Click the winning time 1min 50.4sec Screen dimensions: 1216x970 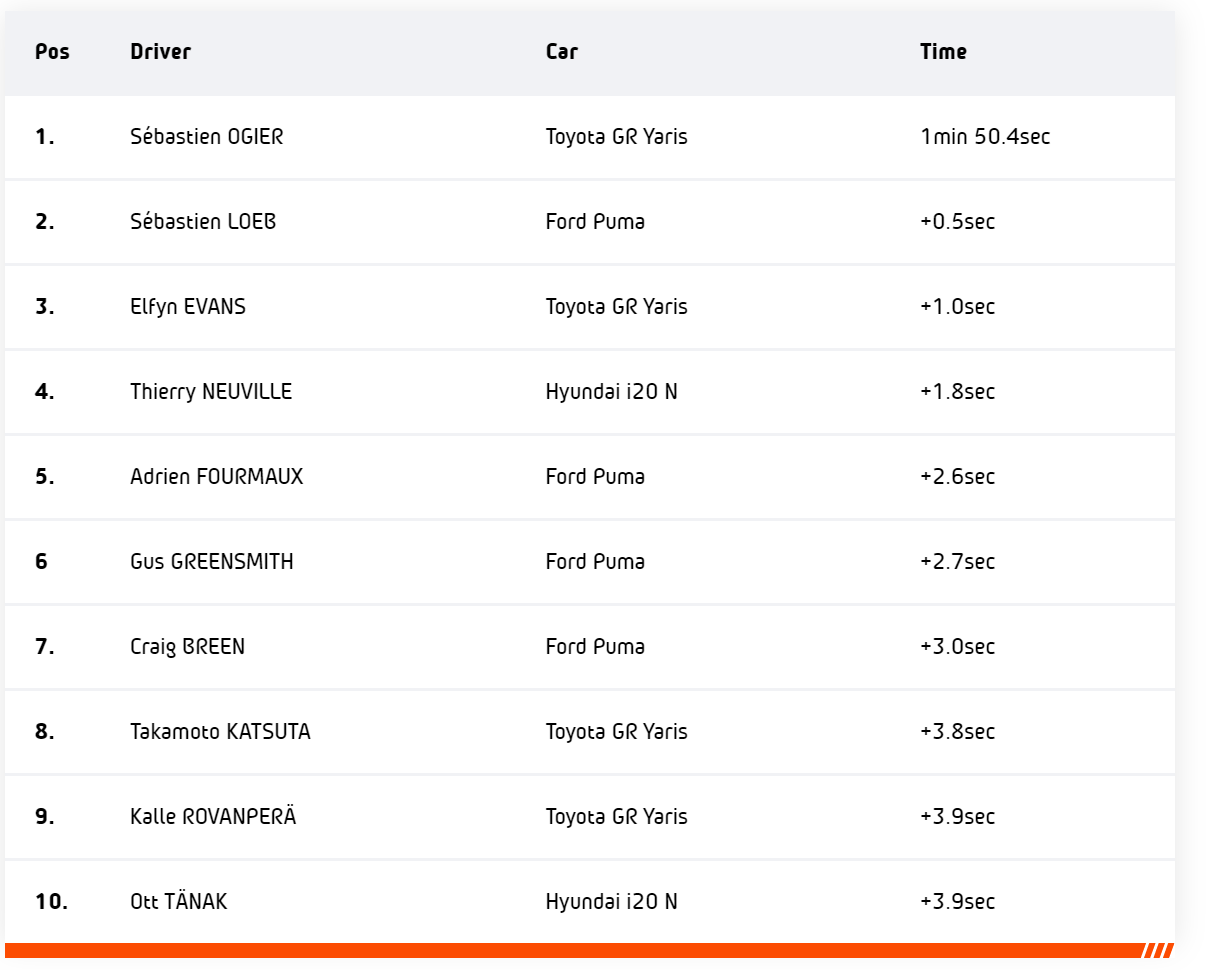point(985,137)
